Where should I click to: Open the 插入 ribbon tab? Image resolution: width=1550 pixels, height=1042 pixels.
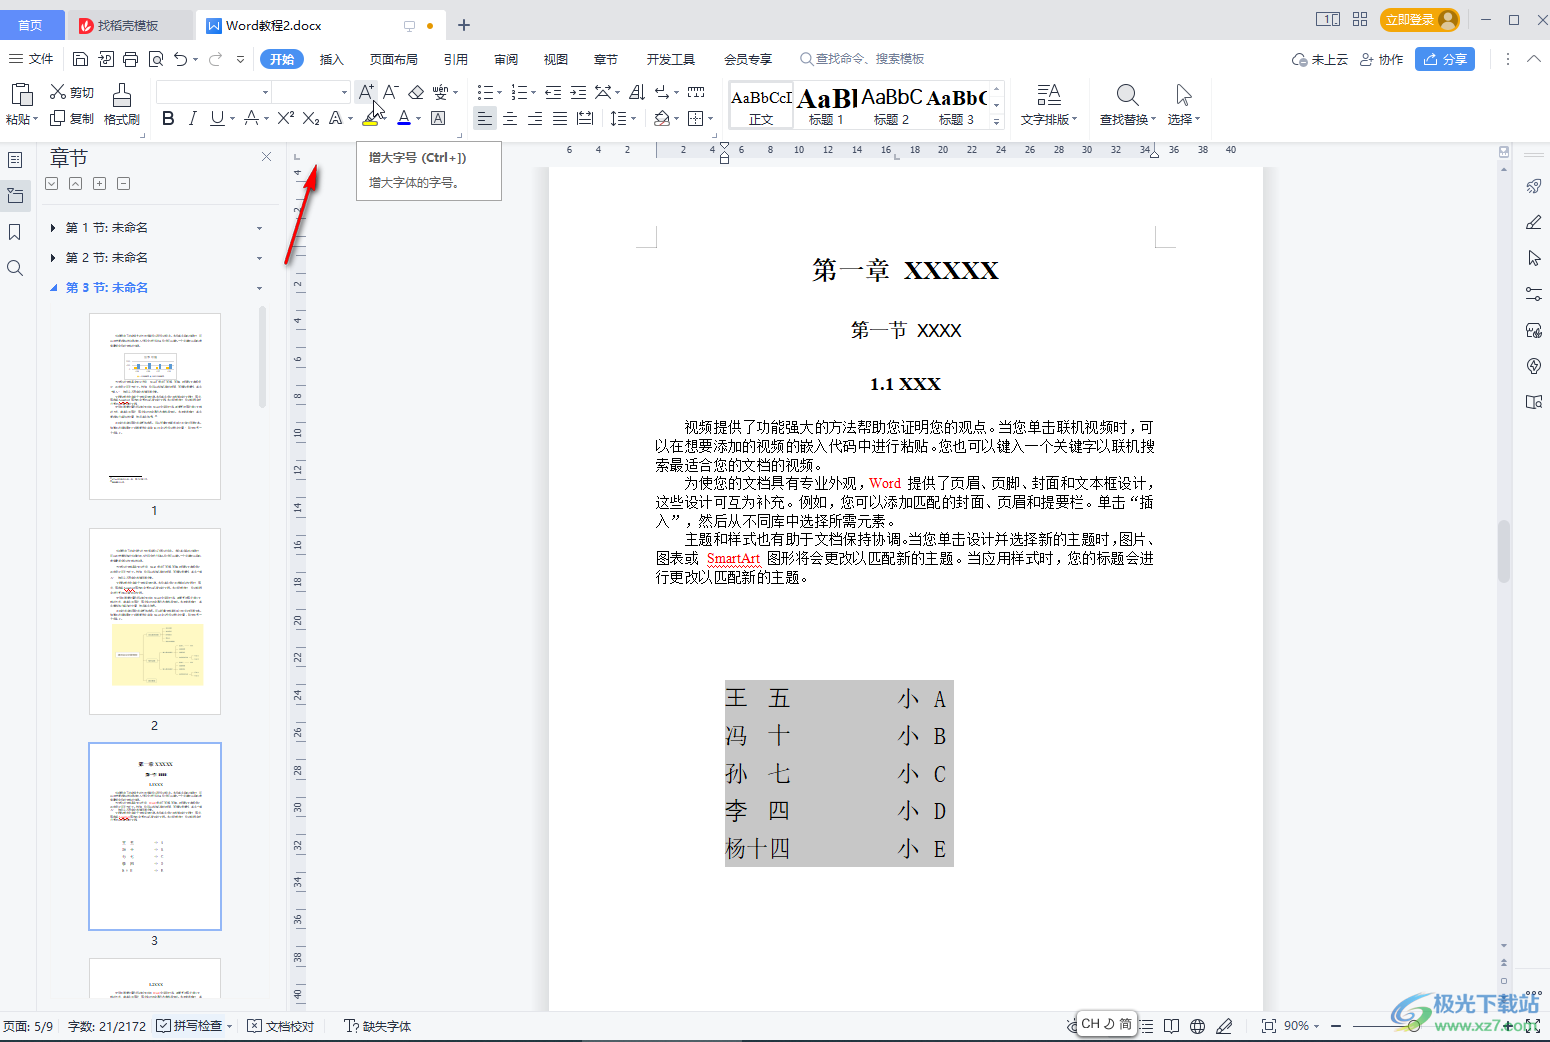click(x=331, y=59)
